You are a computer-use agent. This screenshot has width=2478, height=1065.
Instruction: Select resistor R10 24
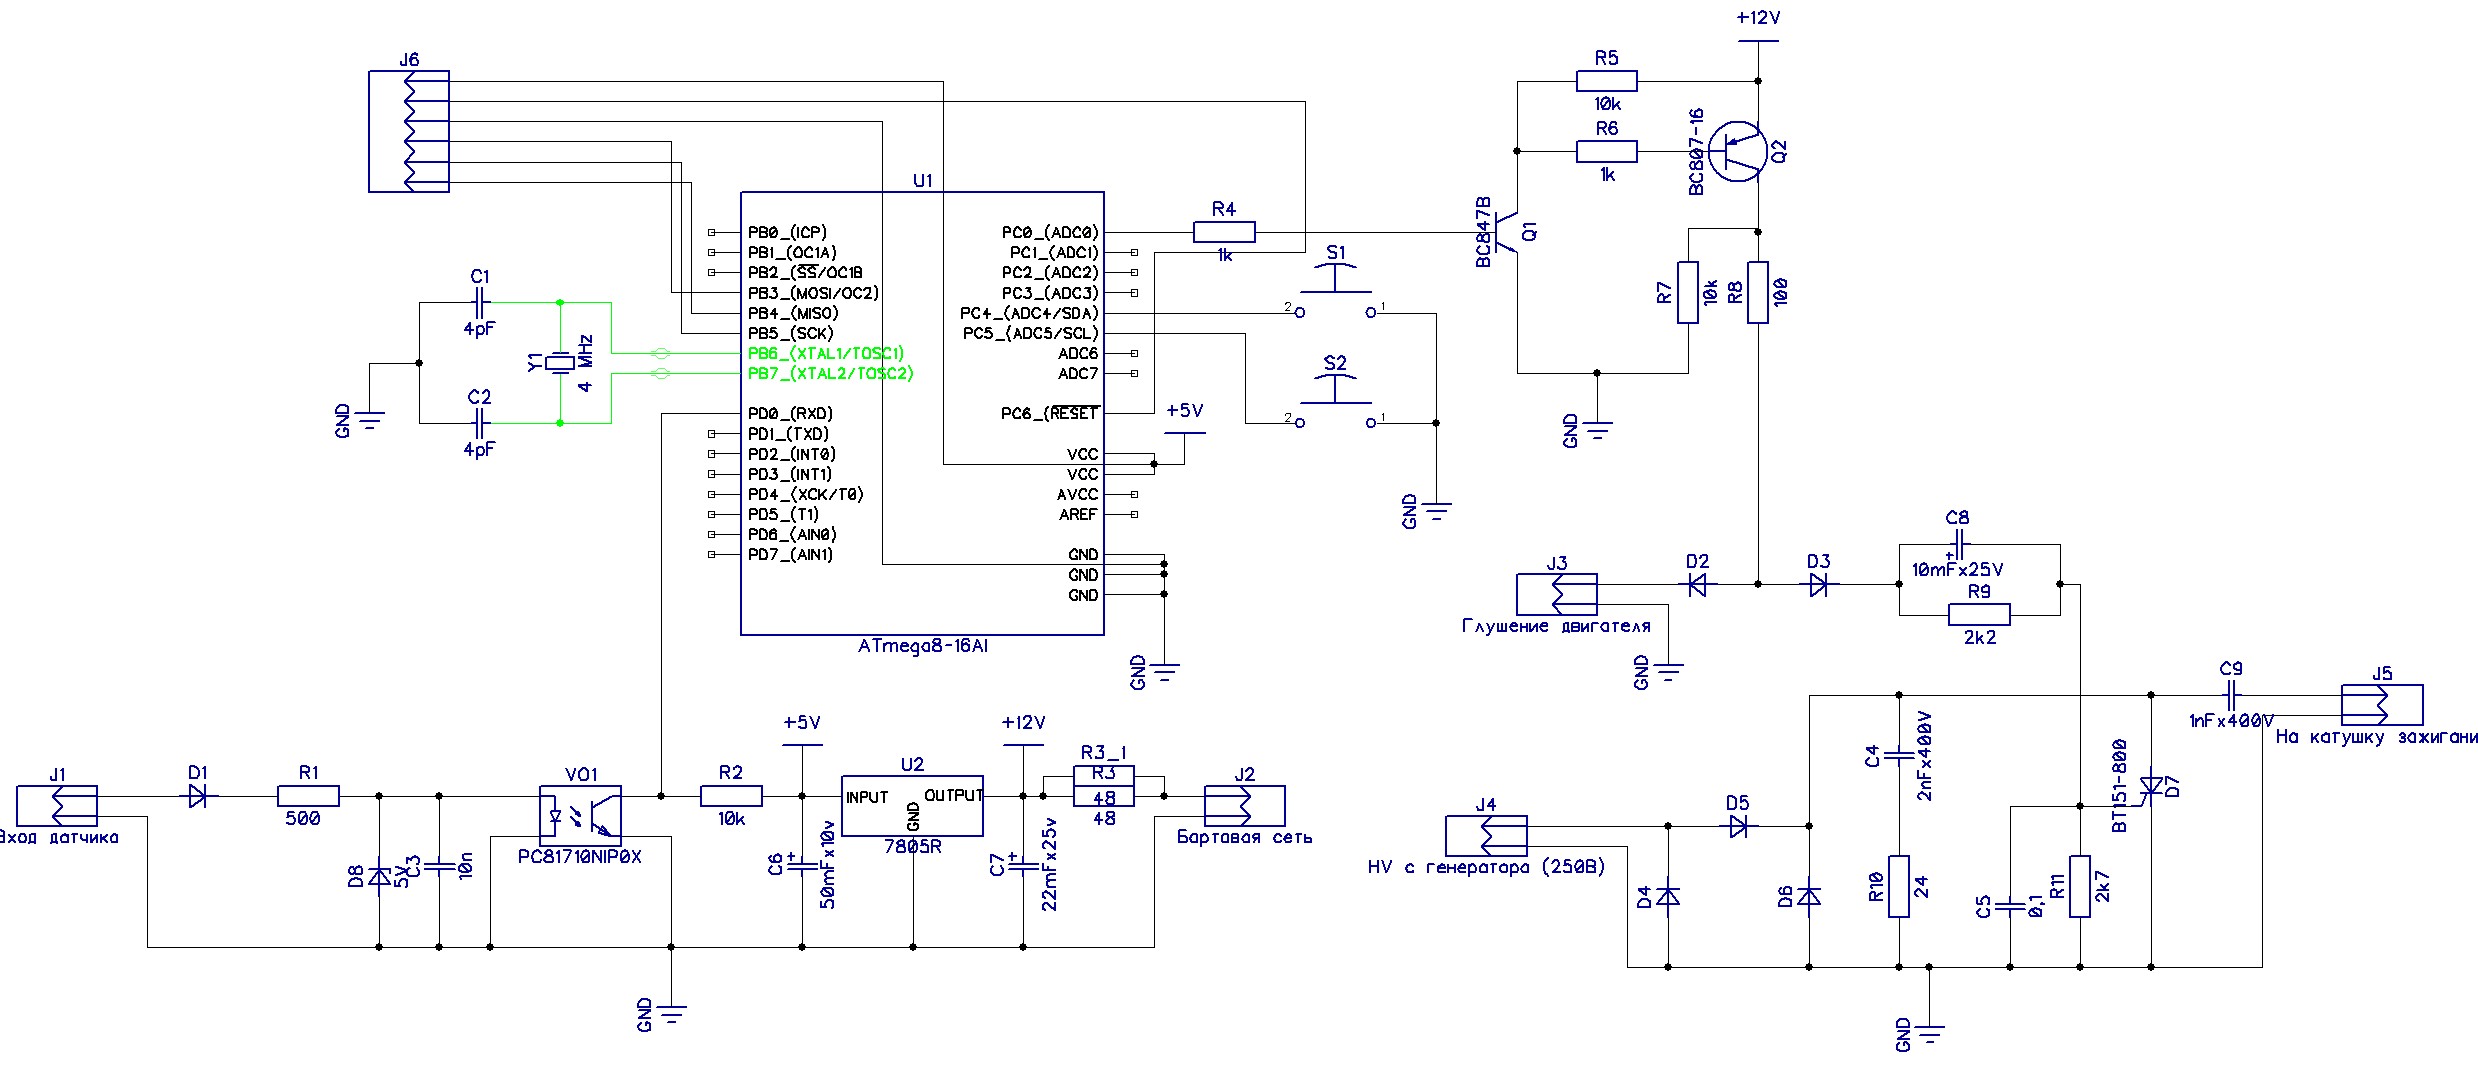tap(1898, 886)
